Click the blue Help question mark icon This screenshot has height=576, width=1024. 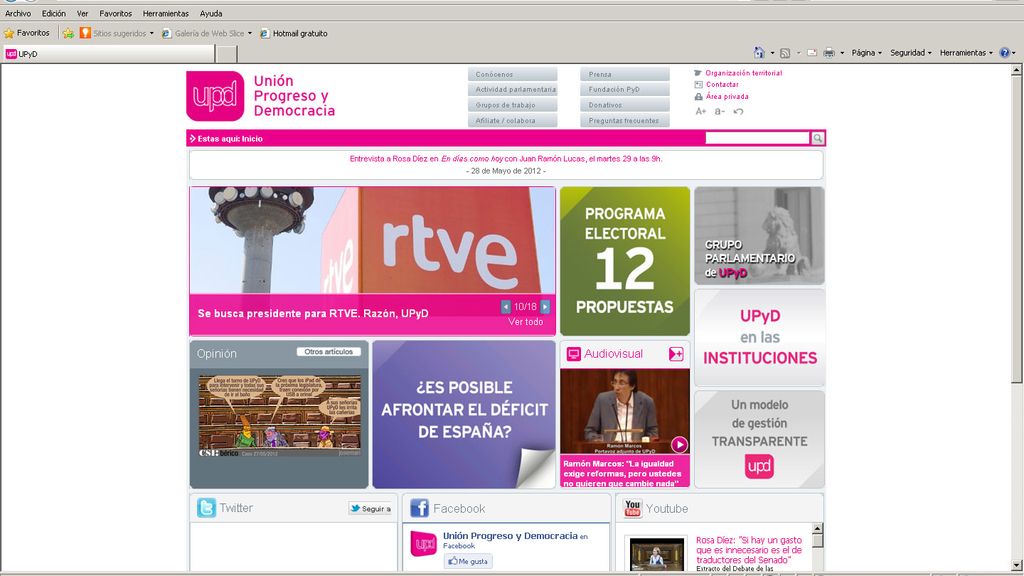coord(1004,53)
